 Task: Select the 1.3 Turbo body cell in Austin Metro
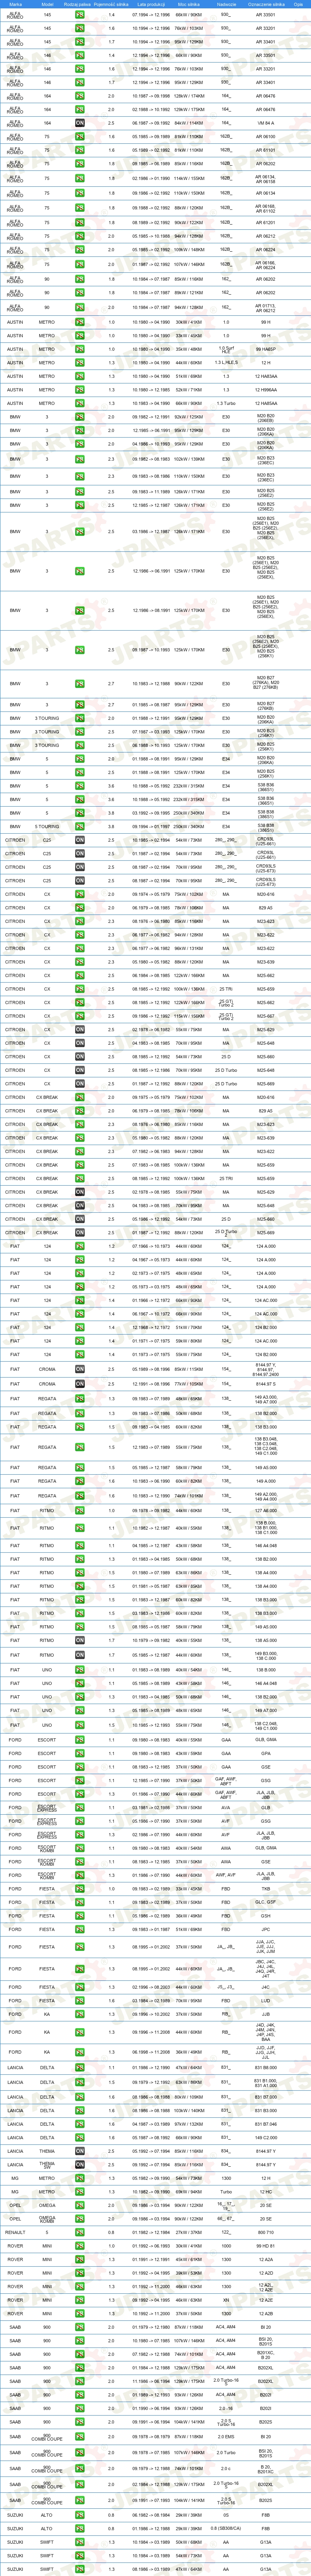(x=226, y=403)
